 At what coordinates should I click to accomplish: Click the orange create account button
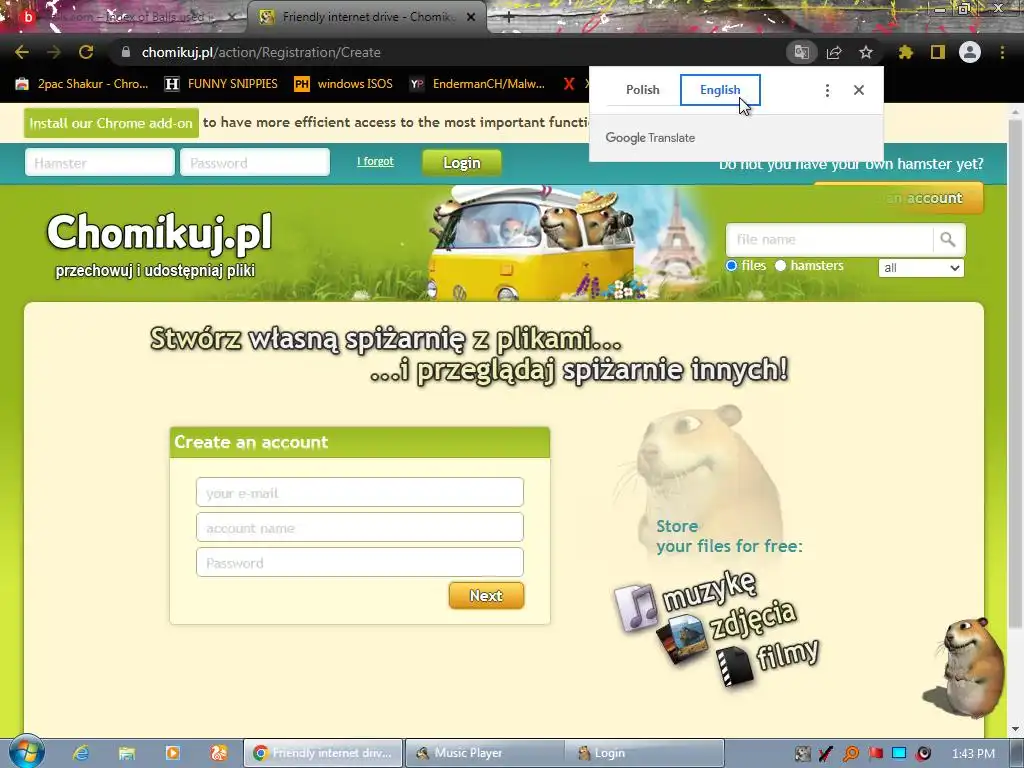click(x=899, y=198)
